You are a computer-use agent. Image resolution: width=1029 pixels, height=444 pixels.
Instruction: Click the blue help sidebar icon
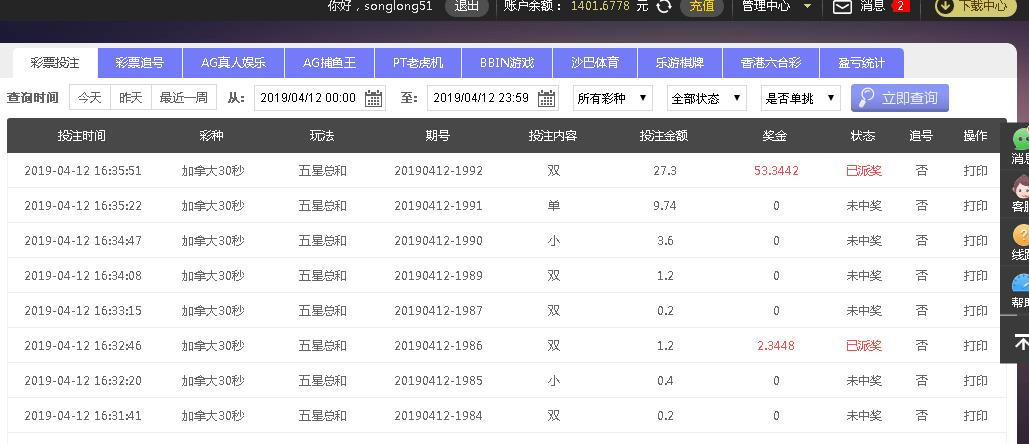coord(1021,283)
